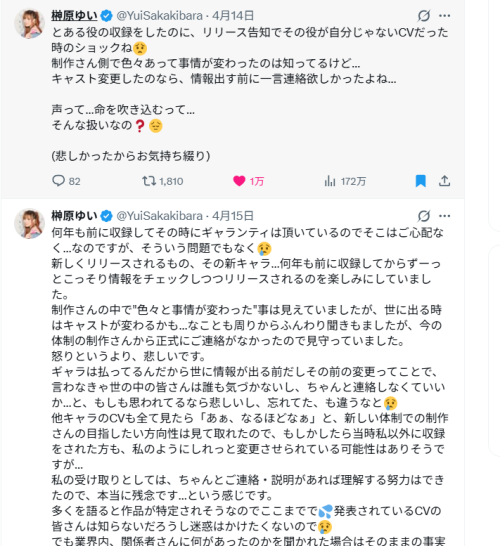Click verified badge on the first post
This screenshot has height=546, width=500.
point(107,16)
